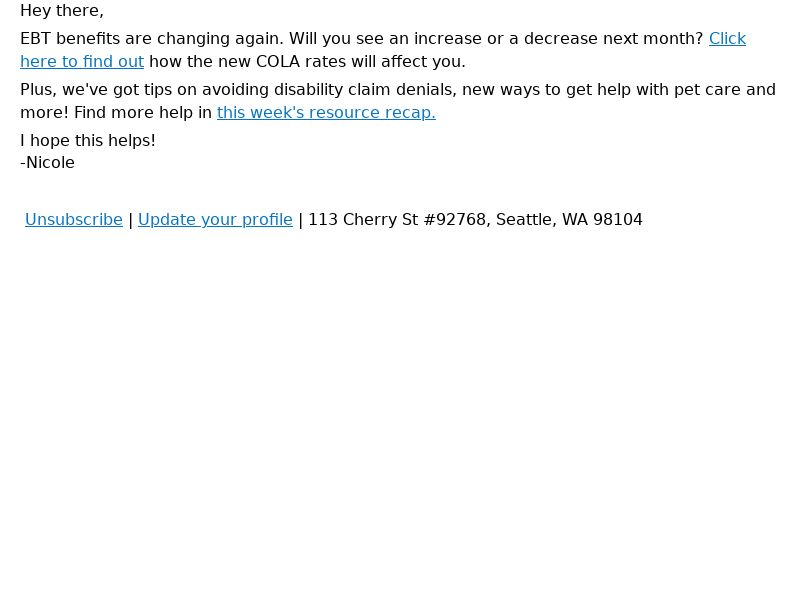This screenshot has height=600, width=800.
Task: Open the Update your profile link
Action: pyautogui.click(x=215, y=220)
